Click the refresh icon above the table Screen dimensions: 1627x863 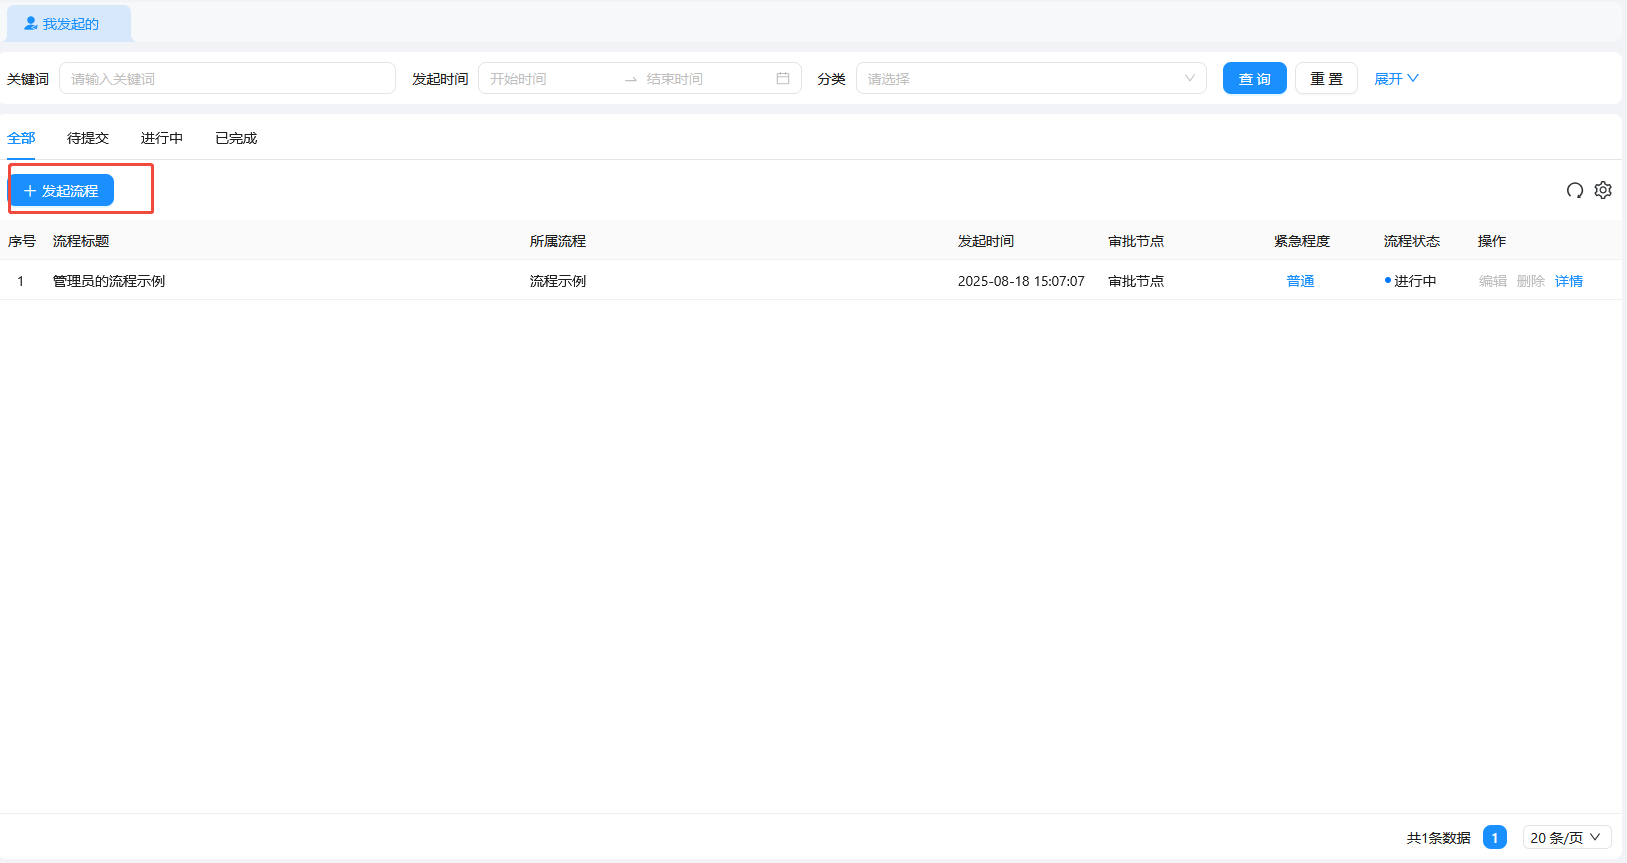1574,190
